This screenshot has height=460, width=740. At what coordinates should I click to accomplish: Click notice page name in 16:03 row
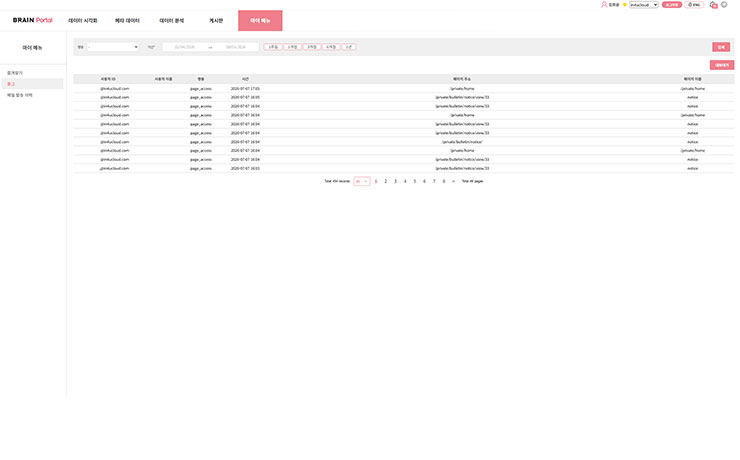coord(692,168)
